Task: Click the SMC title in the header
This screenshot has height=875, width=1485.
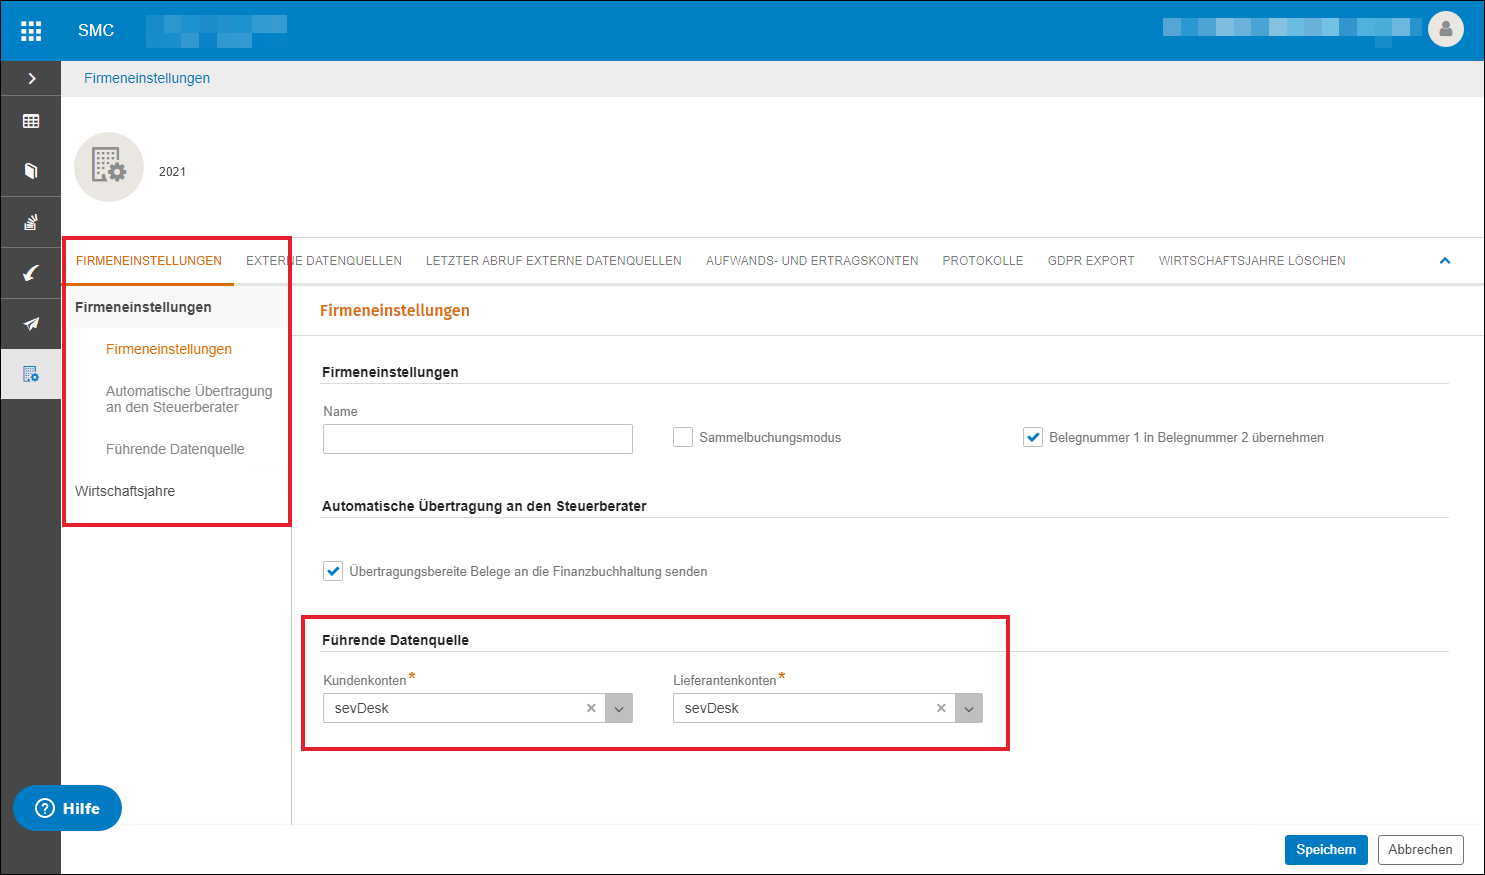Action: point(96,30)
